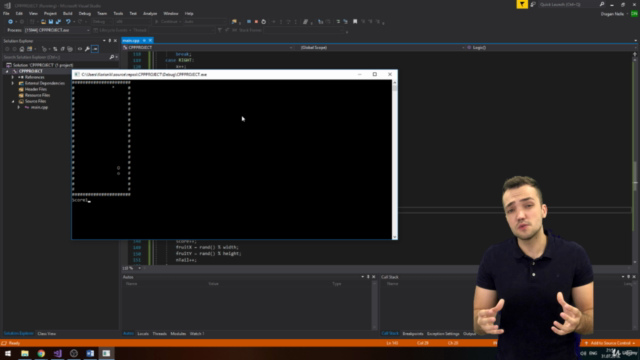The height and width of the screenshot is (360, 640).
Task: Stop debugging with the red stop icon
Action: [256, 22]
